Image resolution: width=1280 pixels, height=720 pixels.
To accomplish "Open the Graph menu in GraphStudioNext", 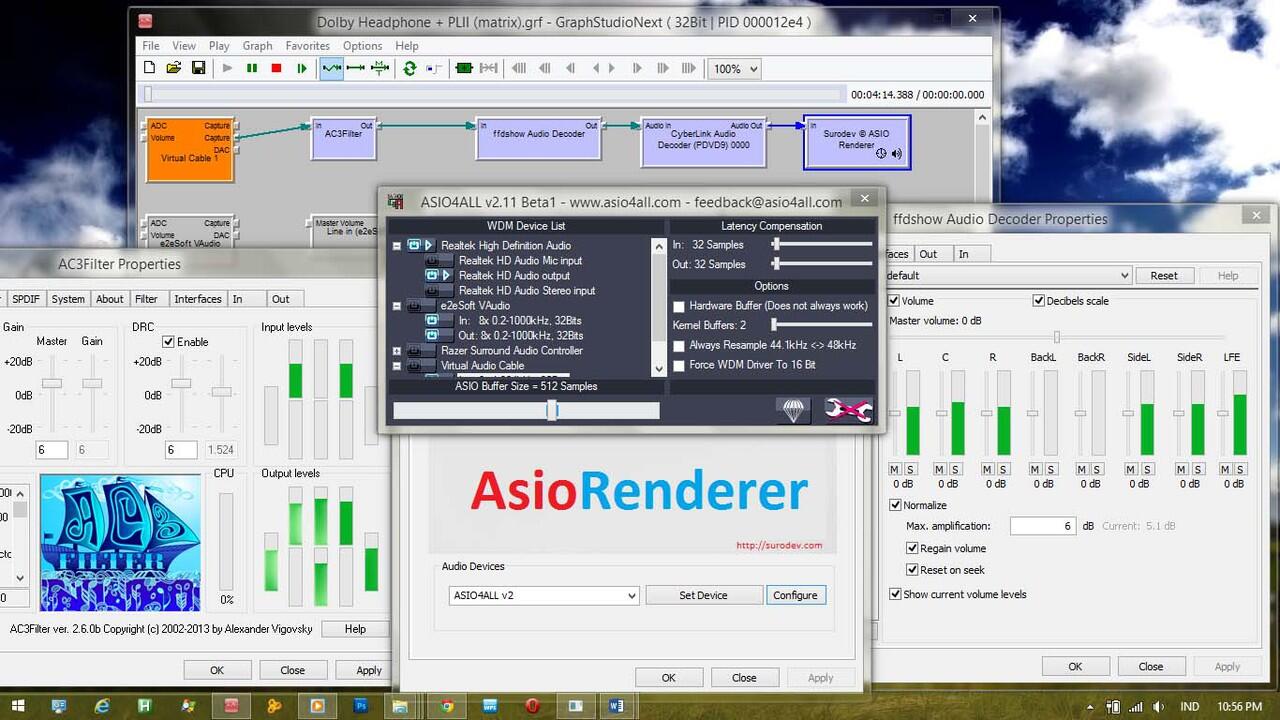I will point(257,45).
